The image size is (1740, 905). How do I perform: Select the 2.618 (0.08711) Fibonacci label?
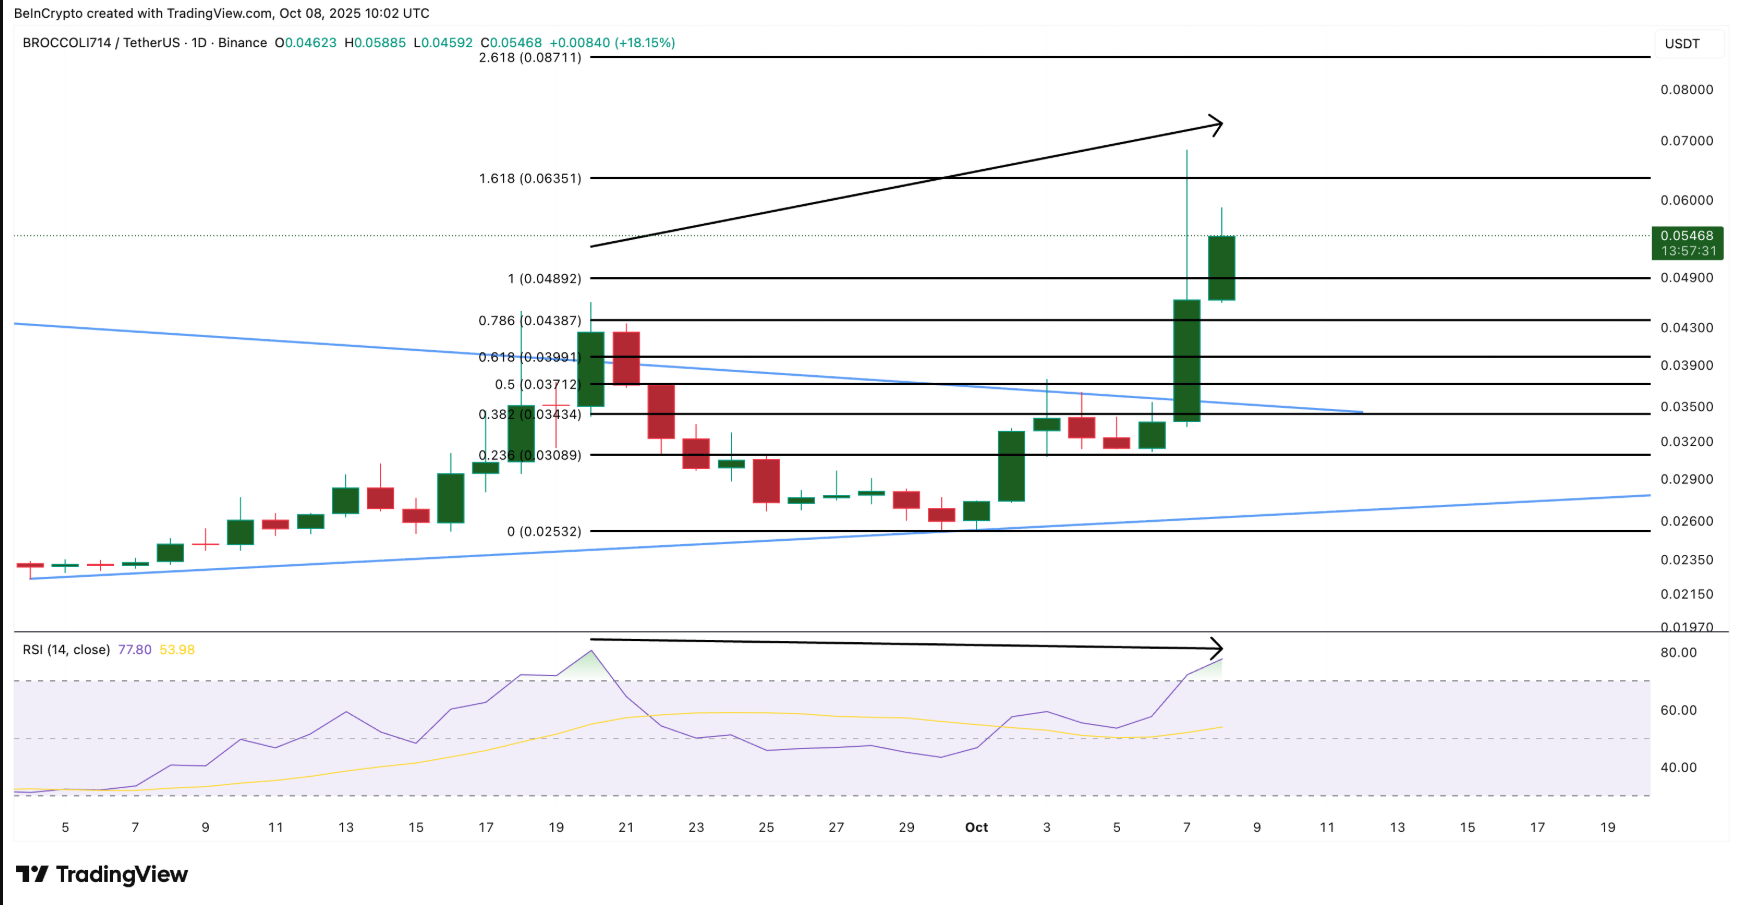click(x=529, y=58)
